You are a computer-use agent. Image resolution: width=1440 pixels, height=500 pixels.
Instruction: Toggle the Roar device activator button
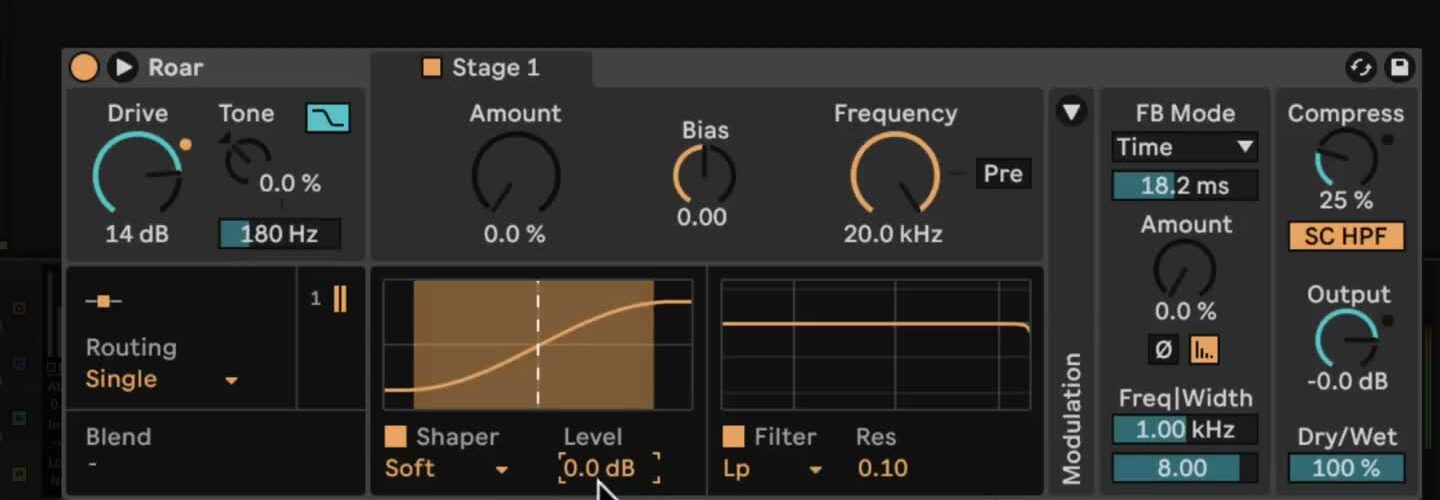(84, 67)
